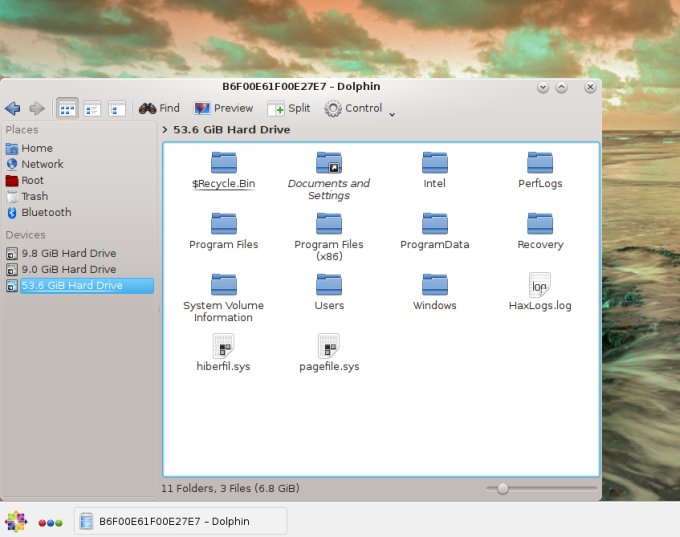The height and width of the screenshot is (537, 680).
Task: Click the Places panel header
Action: (x=22, y=130)
